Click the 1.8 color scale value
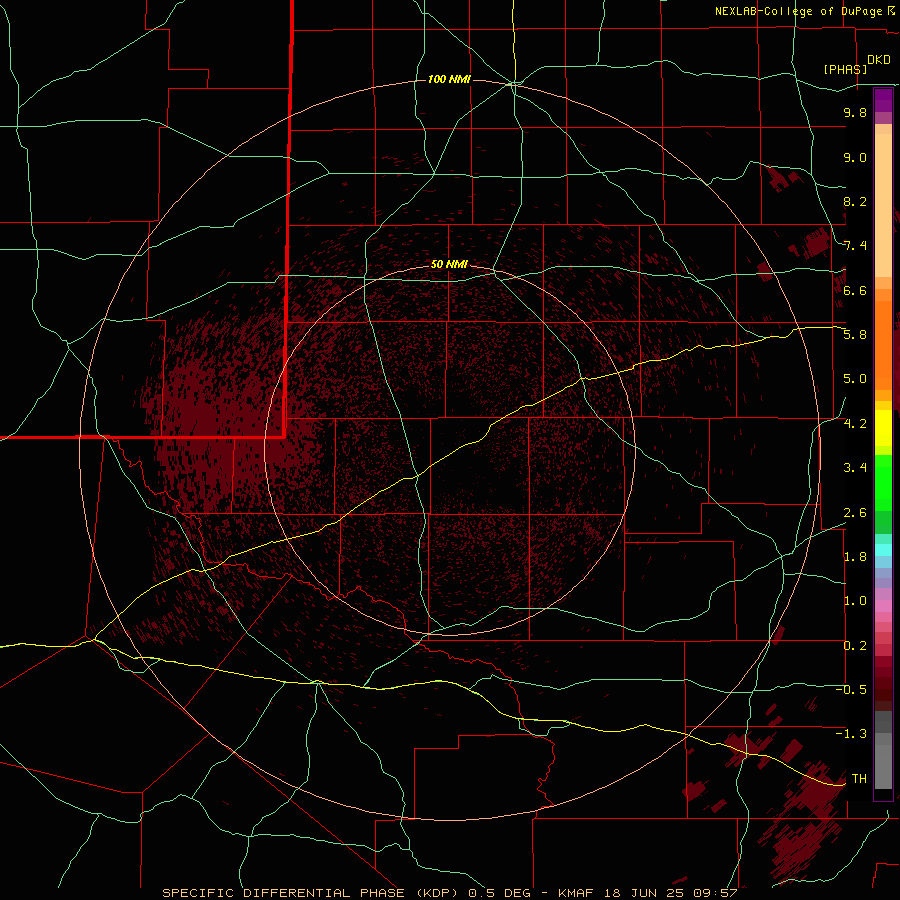 coord(855,557)
